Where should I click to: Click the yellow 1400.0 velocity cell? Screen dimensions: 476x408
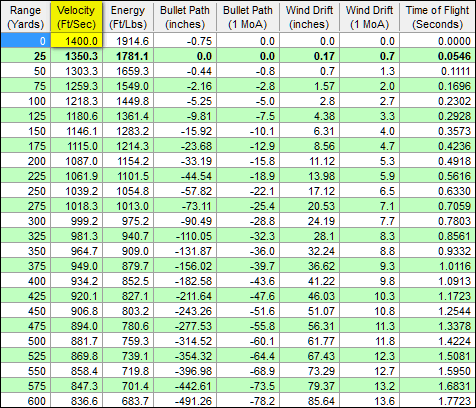(76, 41)
